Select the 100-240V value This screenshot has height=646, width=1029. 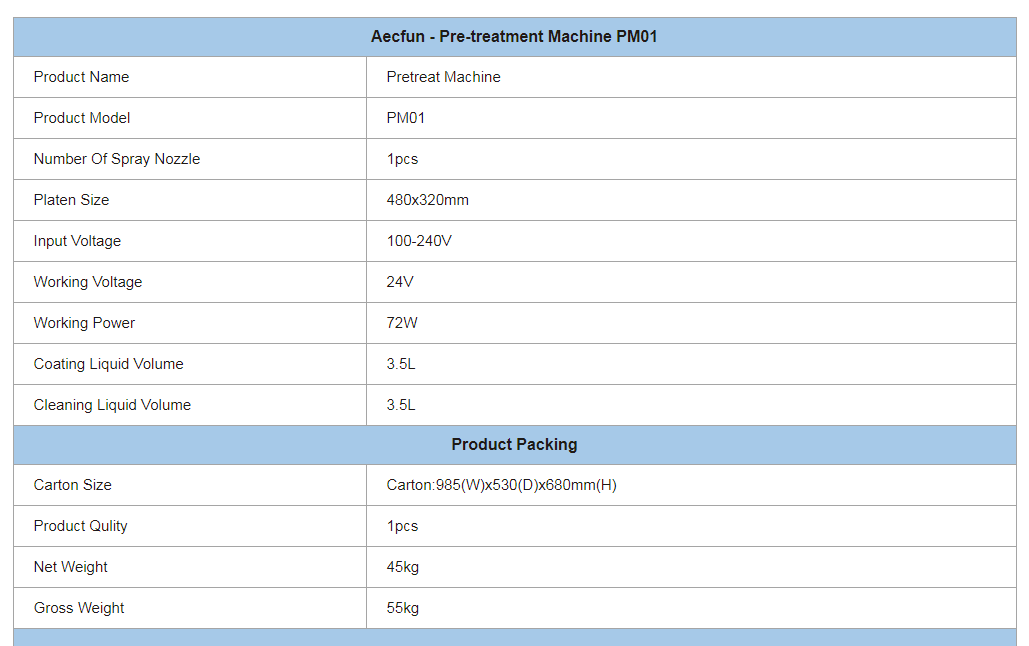point(419,241)
